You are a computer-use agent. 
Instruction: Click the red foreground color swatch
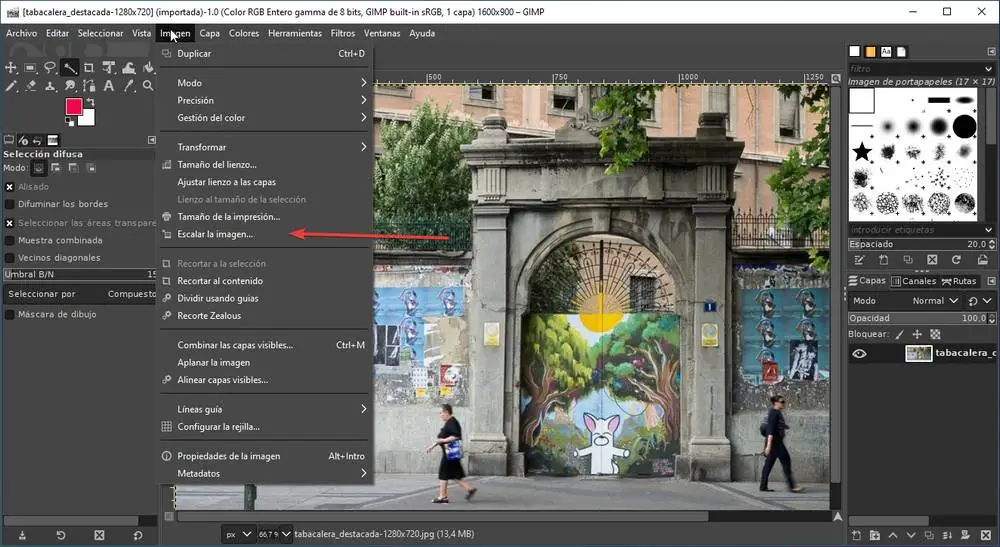click(74, 106)
